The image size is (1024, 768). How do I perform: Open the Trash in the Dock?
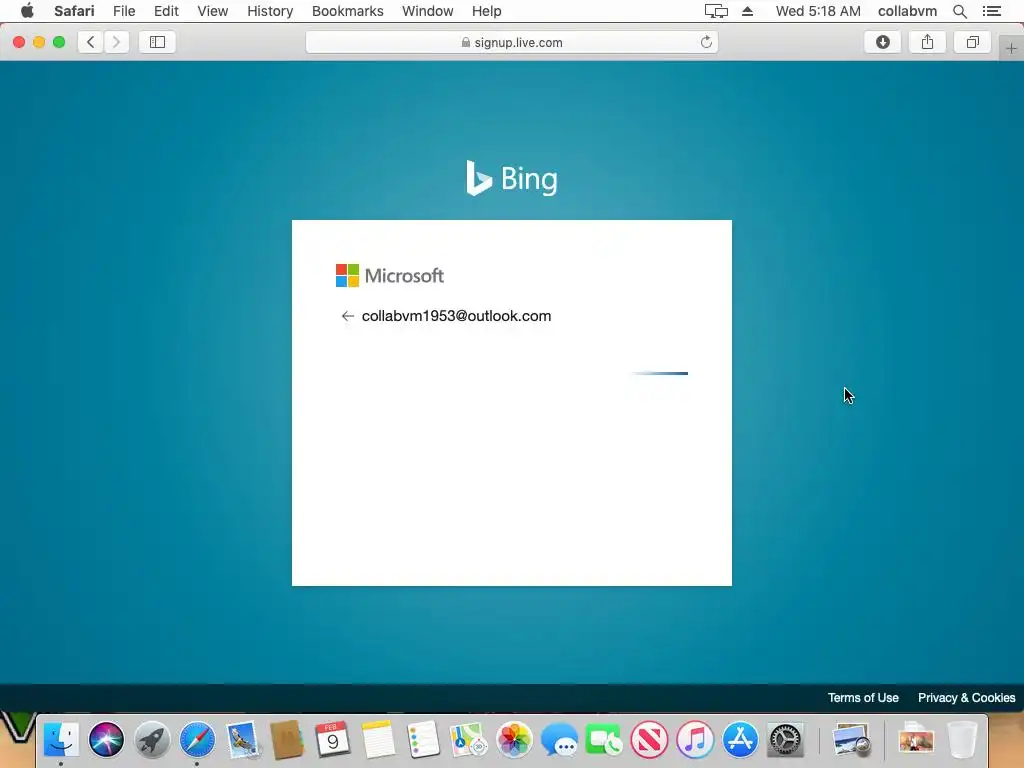click(962, 740)
